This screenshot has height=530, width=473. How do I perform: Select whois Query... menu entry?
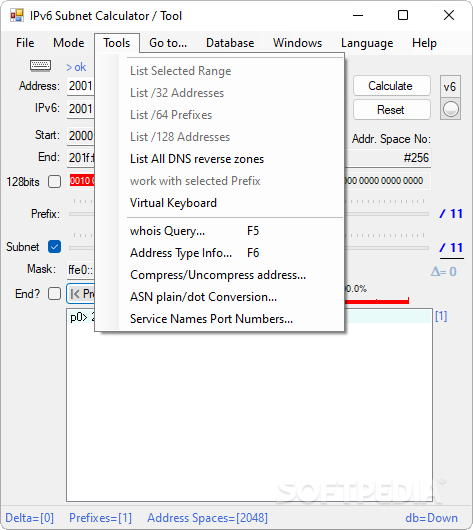[220, 231]
